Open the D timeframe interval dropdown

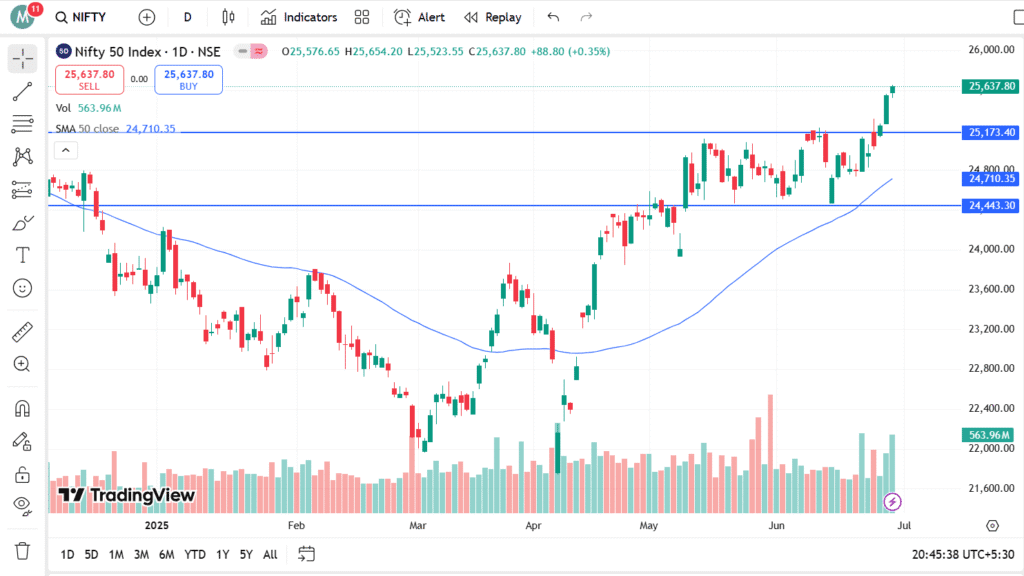coord(187,17)
